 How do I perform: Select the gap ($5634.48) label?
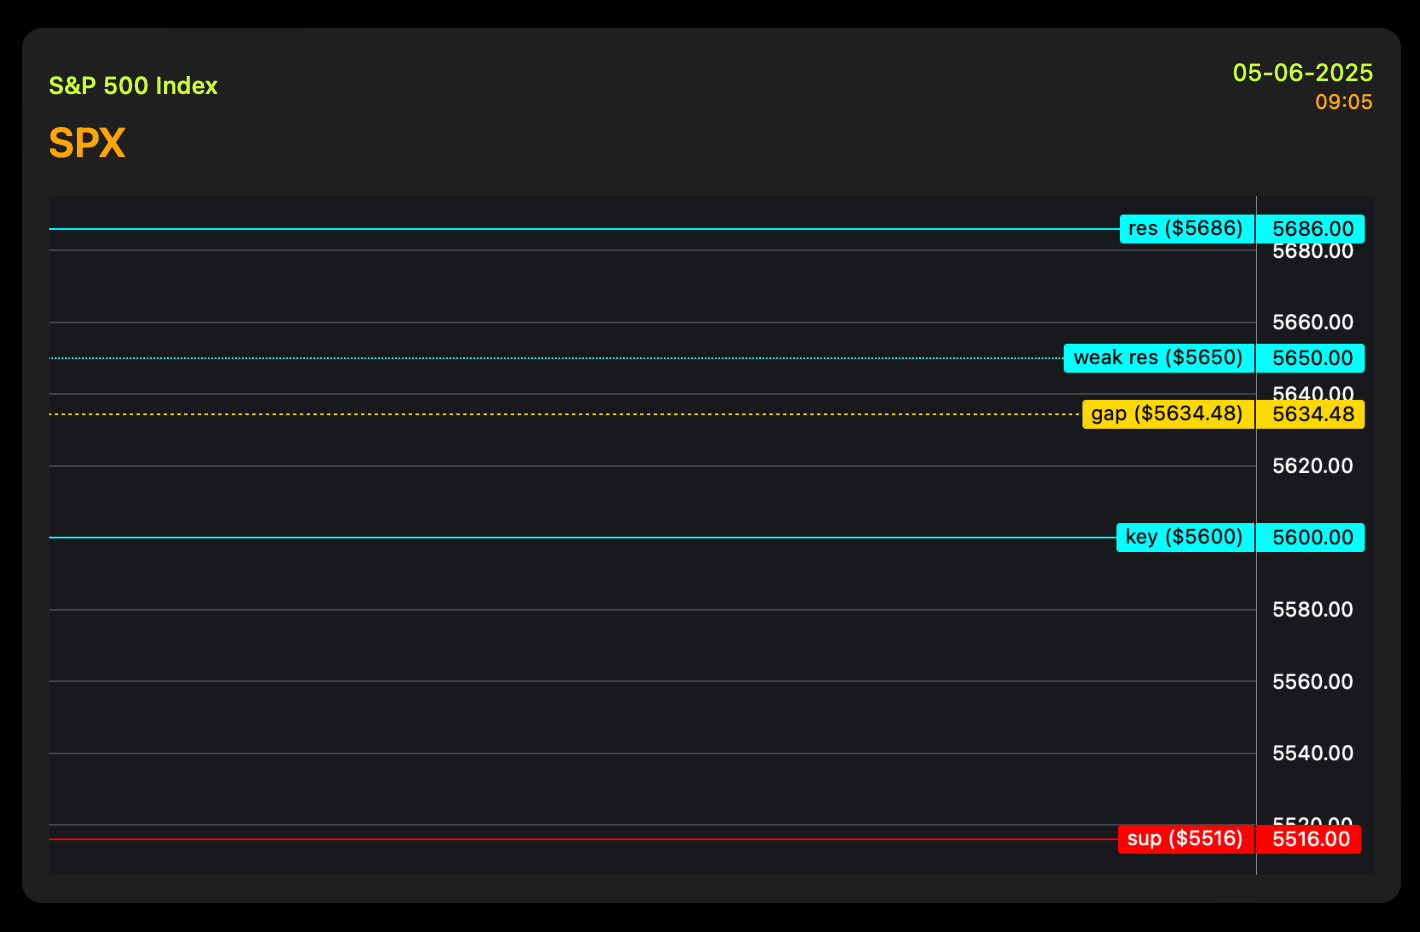(1167, 414)
